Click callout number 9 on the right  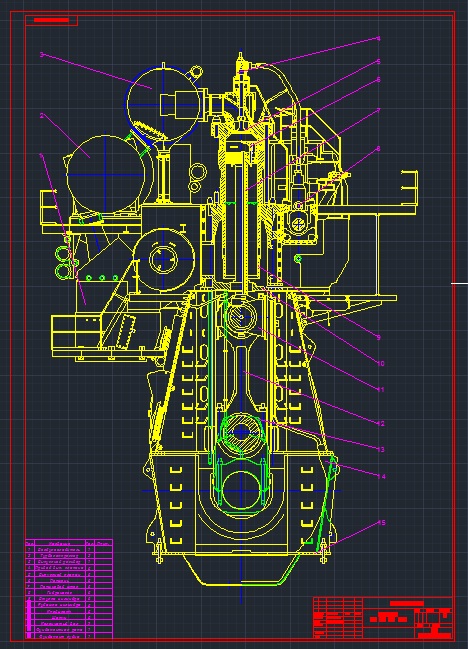click(x=378, y=337)
